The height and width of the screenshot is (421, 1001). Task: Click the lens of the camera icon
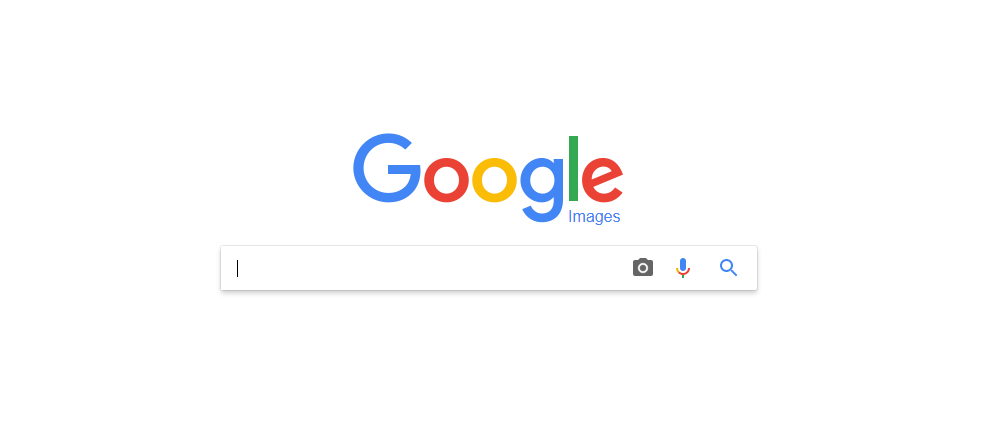pyautogui.click(x=643, y=268)
